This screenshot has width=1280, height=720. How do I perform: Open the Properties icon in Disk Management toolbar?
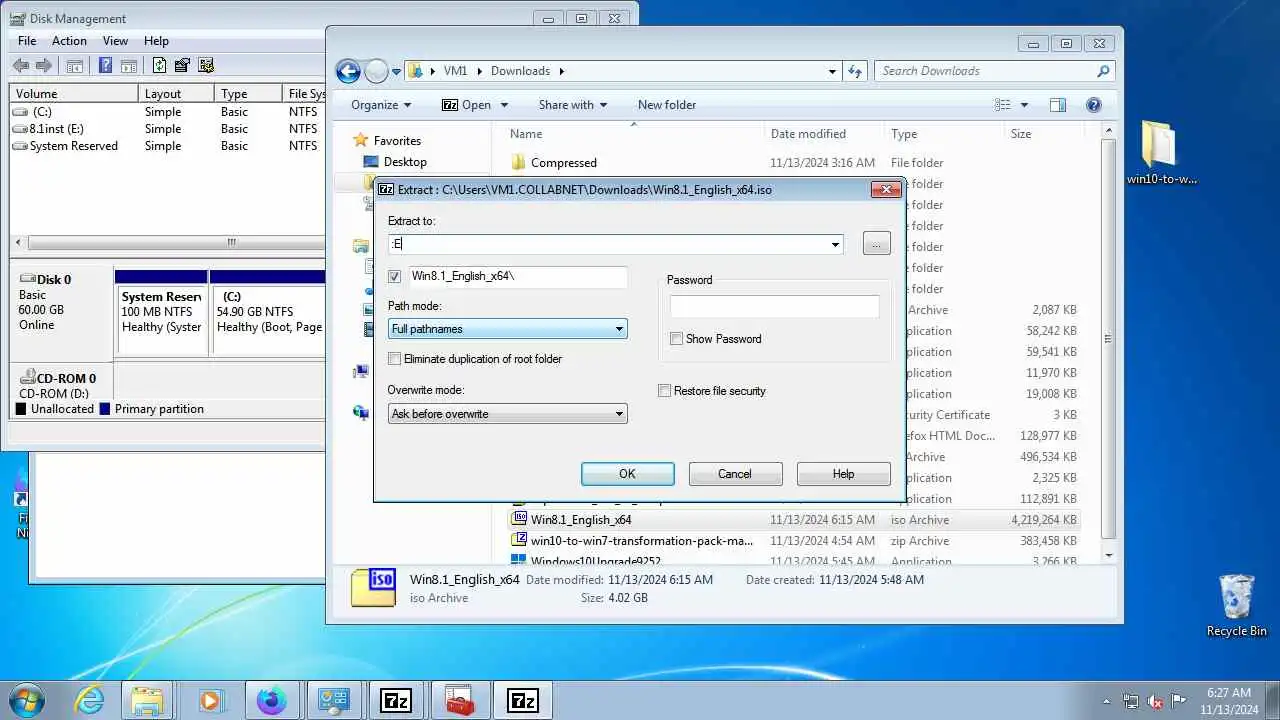[182, 66]
